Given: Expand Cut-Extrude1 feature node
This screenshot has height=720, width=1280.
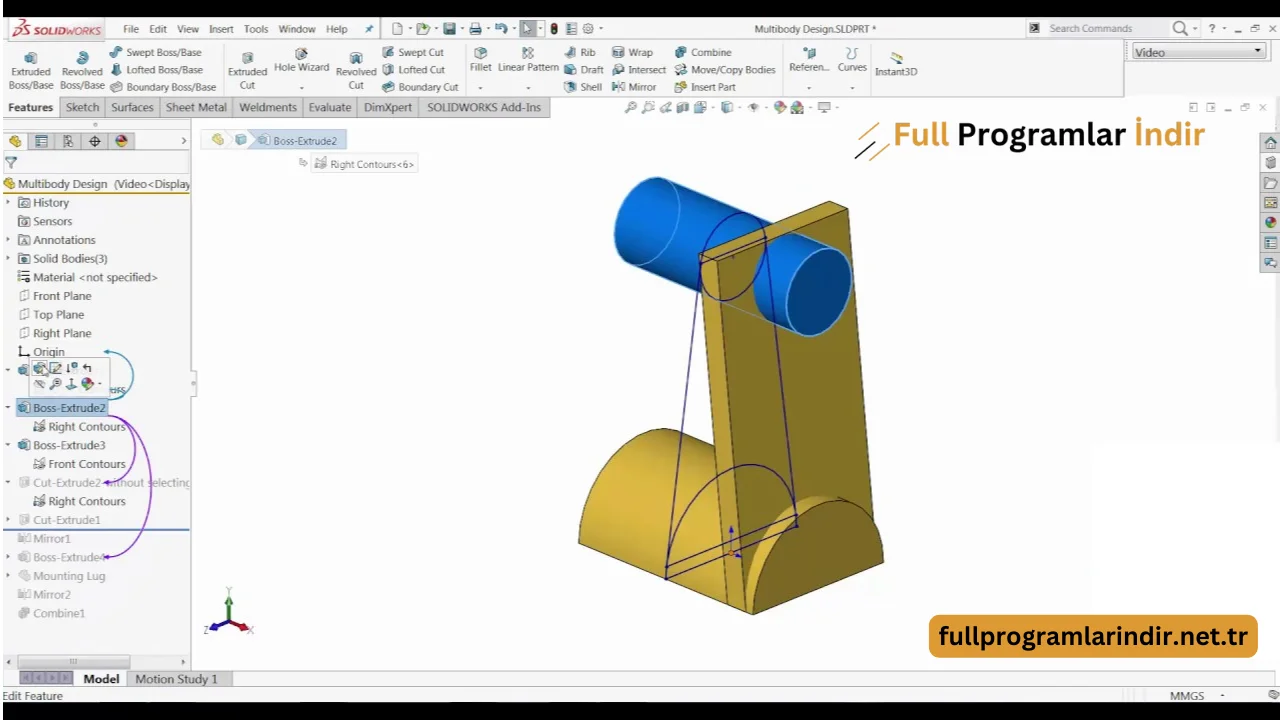Looking at the screenshot, I should pyautogui.click(x=9, y=520).
